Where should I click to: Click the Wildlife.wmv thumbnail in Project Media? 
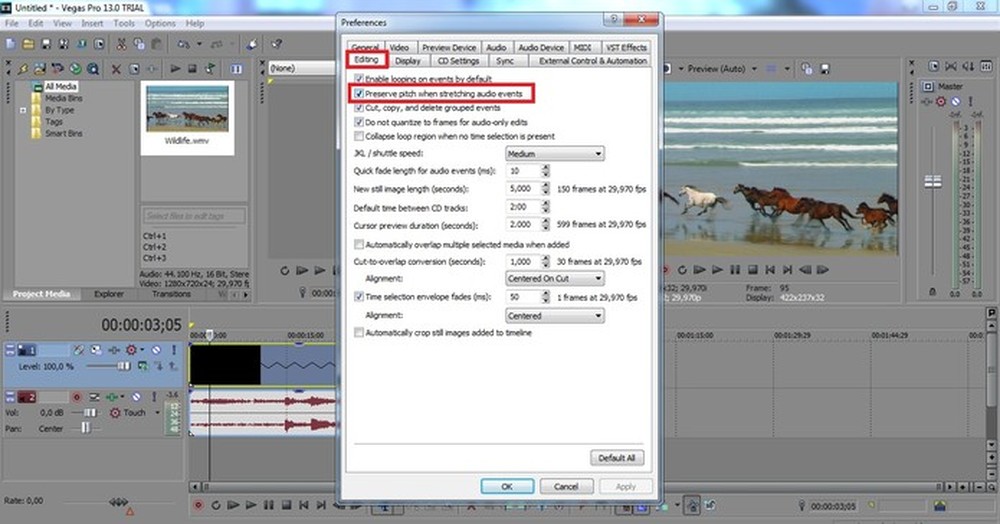tap(187, 109)
